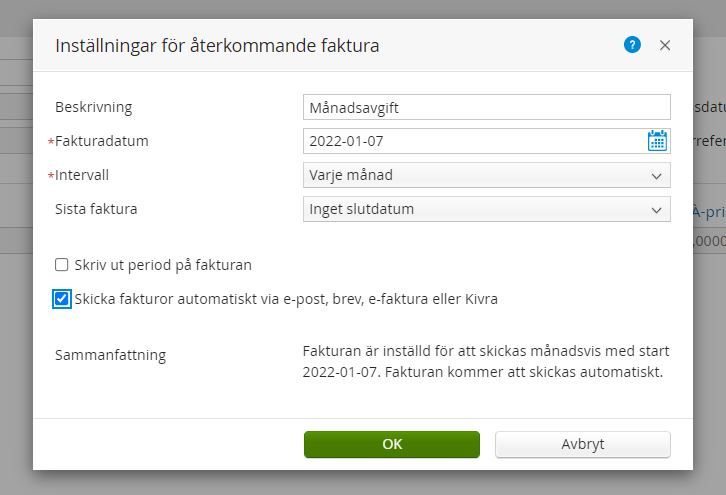This screenshot has width=726, height=495.
Task: Confirm settings with the green OK button
Action: click(x=392, y=444)
